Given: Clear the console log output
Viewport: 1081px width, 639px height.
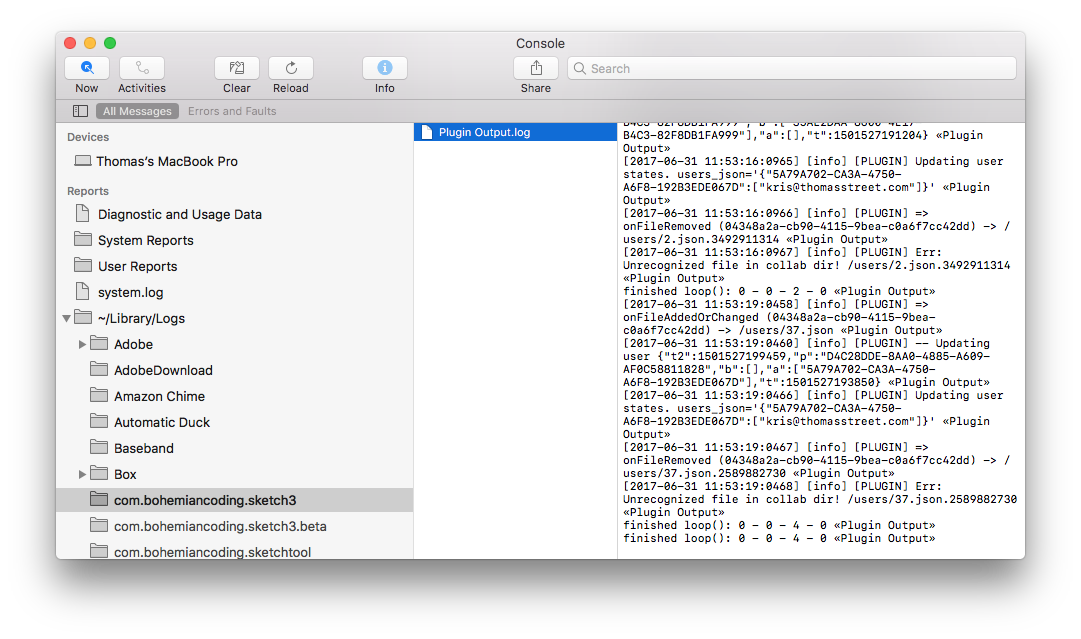Looking at the screenshot, I should 237,68.
